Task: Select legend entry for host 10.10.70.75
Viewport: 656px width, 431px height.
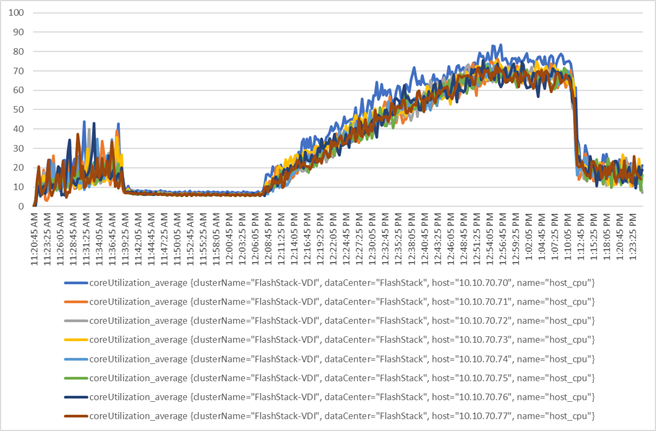Action: [329, 378]
